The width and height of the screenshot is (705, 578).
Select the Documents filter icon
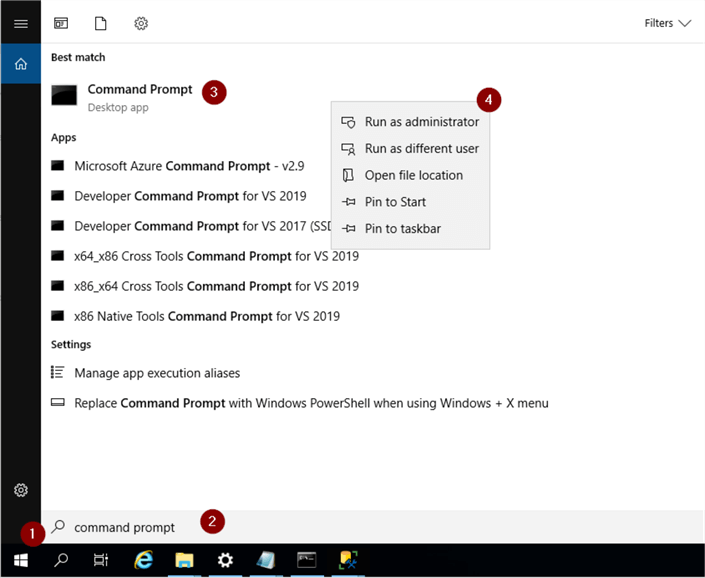click(101, 23)
